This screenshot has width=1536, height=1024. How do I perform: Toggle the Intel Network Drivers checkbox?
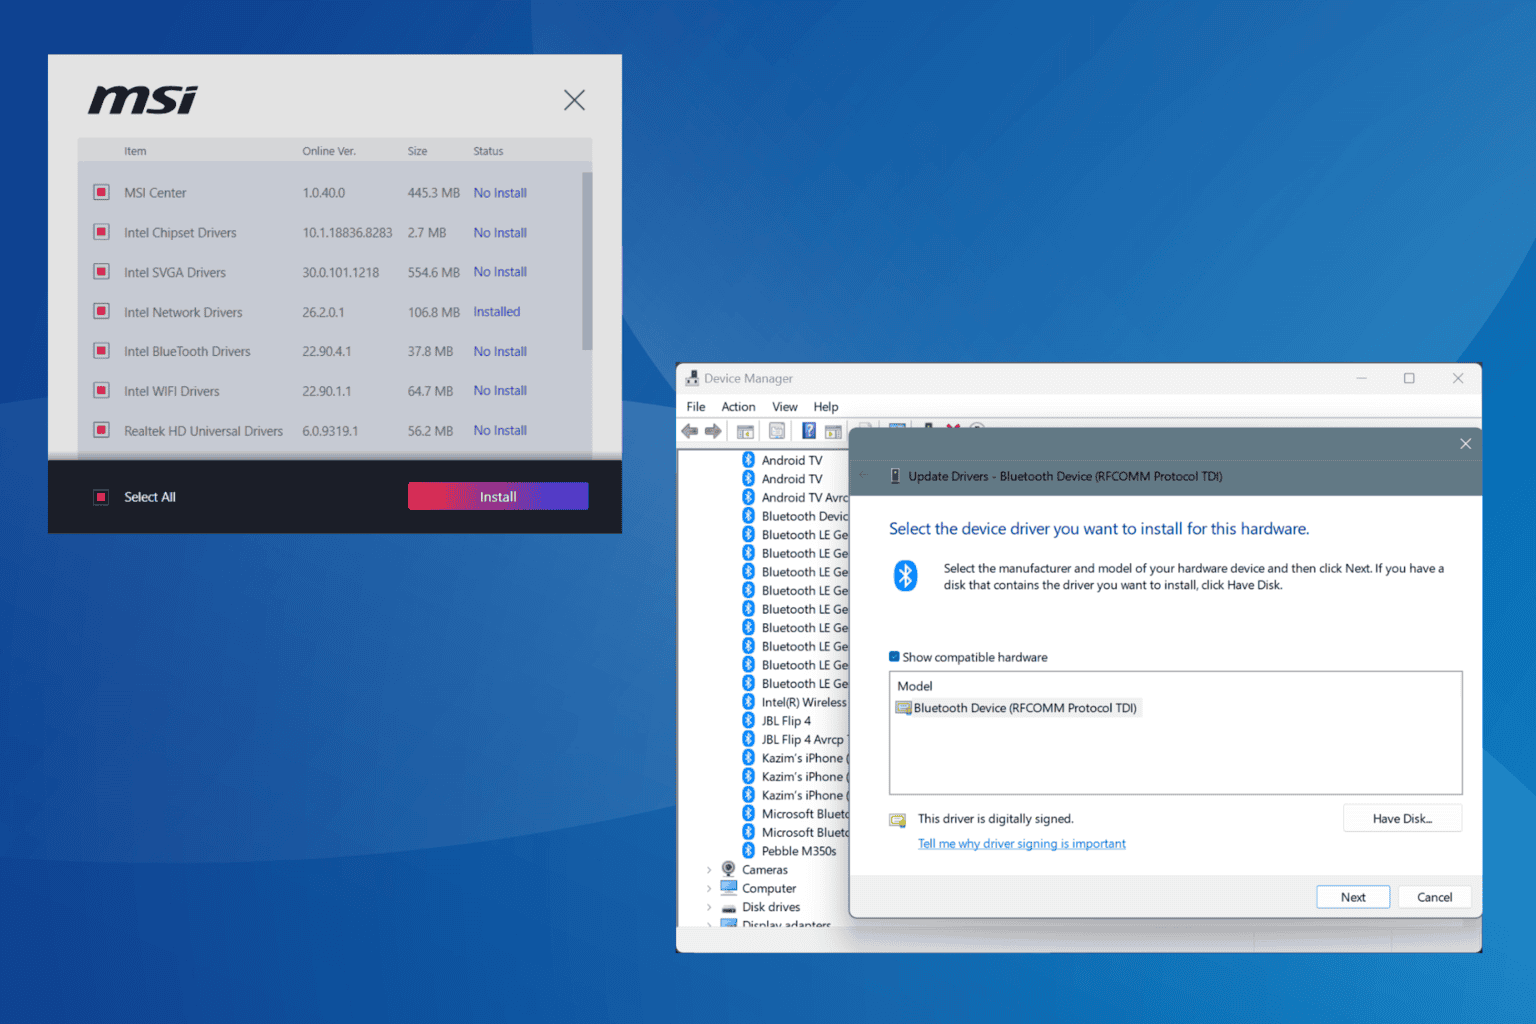[101, 311]
